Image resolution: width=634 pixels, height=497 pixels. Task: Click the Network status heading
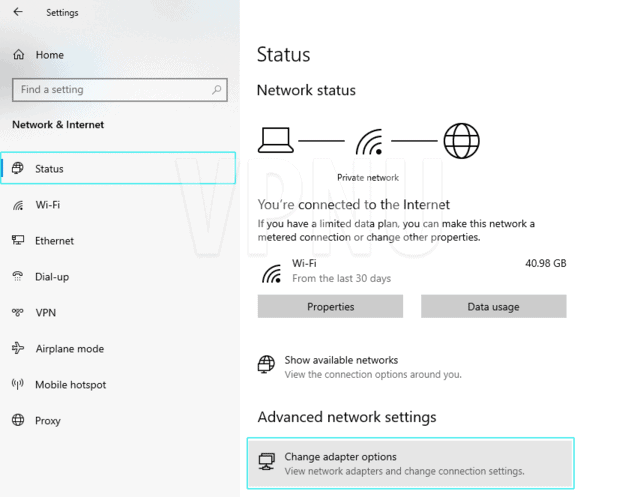click(x=306, y=90)
